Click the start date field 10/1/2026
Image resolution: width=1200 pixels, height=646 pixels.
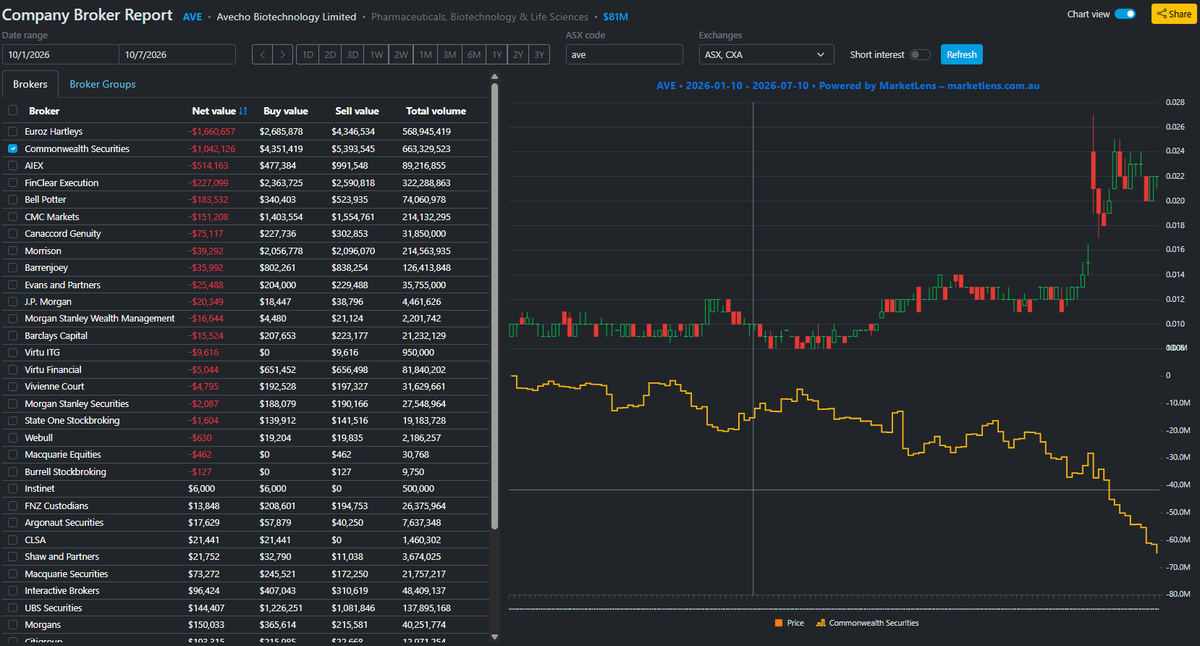pyautogui.click(x=60, y=55)
